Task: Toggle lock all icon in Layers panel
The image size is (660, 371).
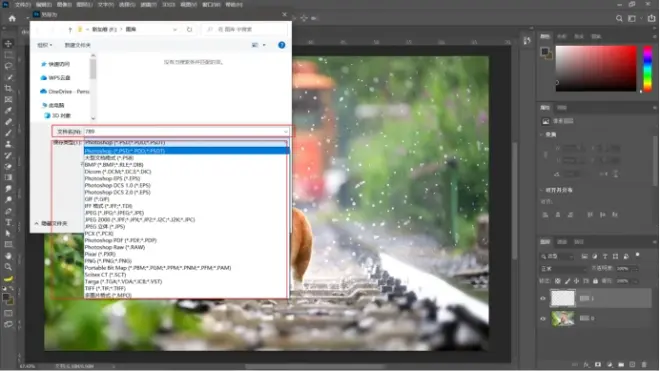Action: [595, 281]
